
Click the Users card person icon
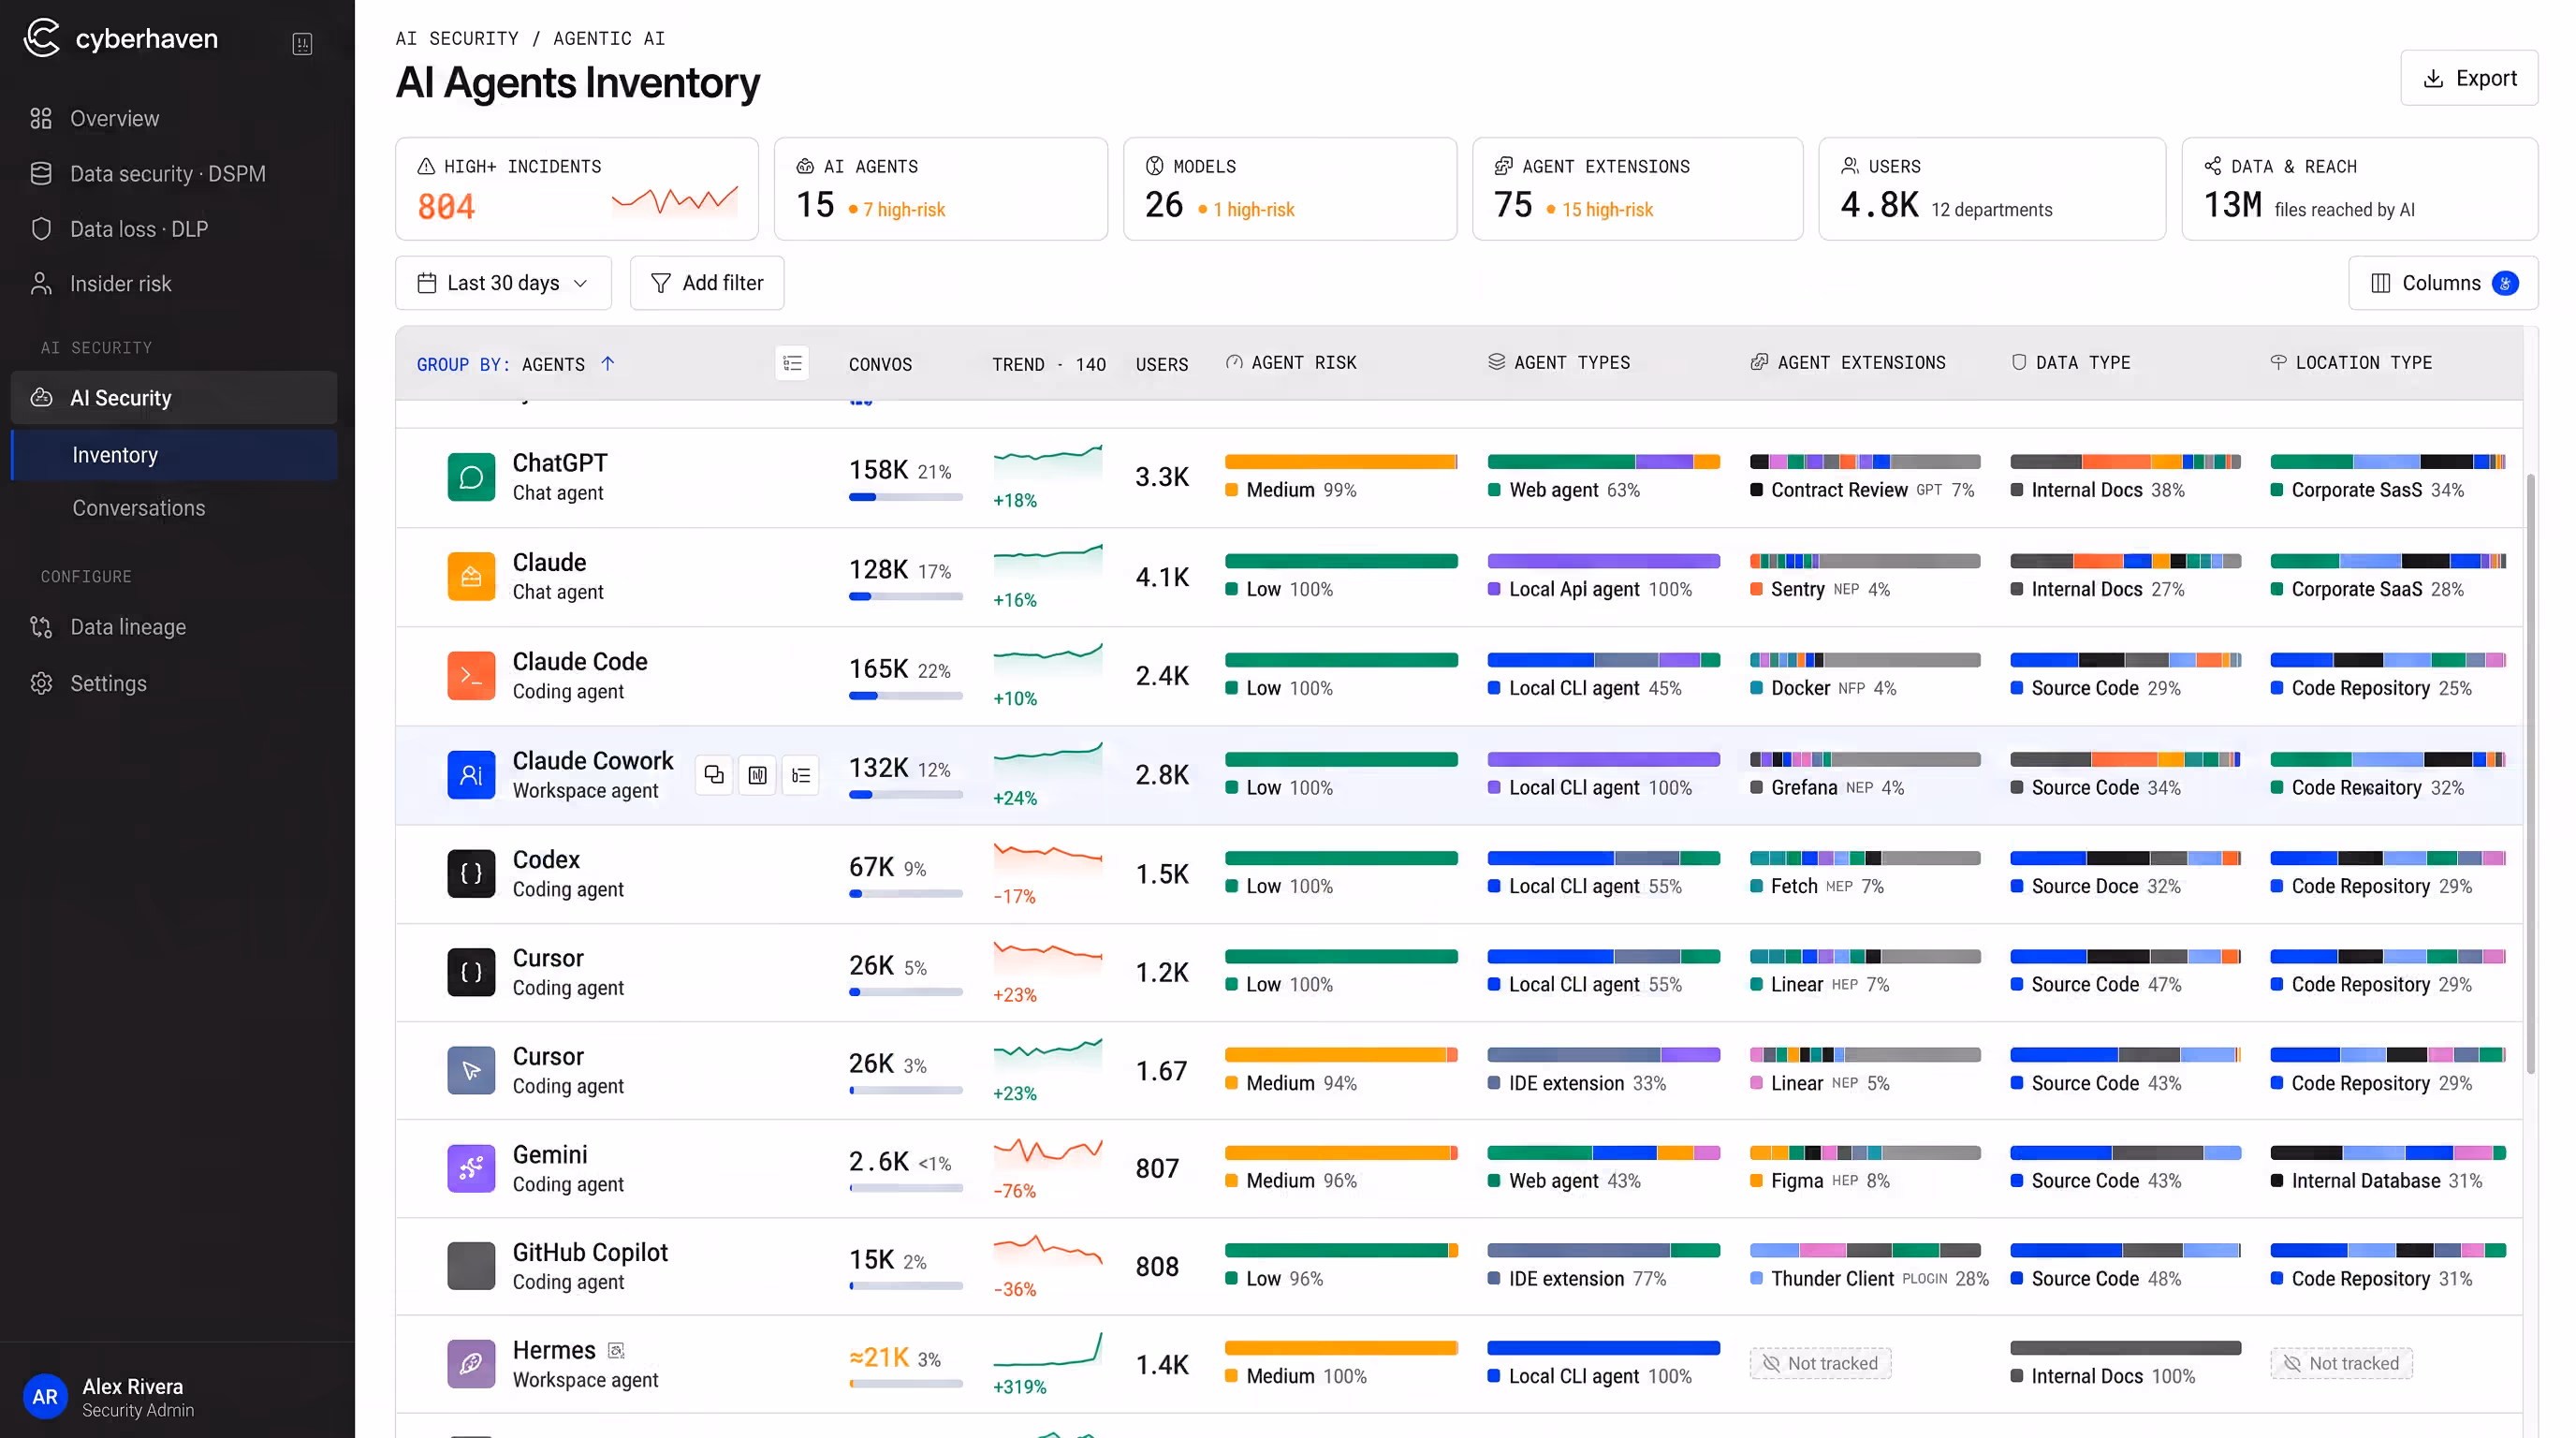click(1850, 166)
